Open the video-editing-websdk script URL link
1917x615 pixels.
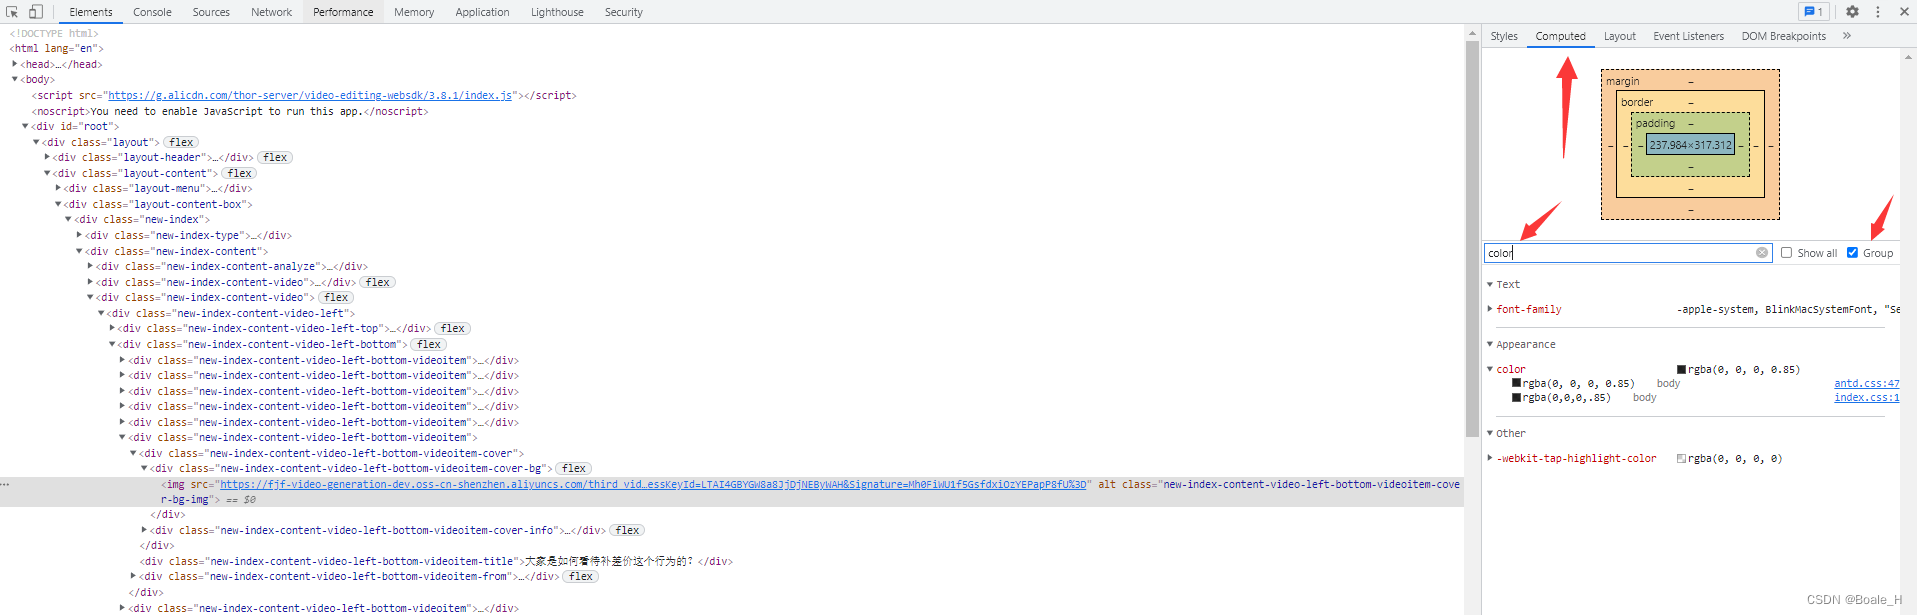pyautogui.click(x=310, y=95)
